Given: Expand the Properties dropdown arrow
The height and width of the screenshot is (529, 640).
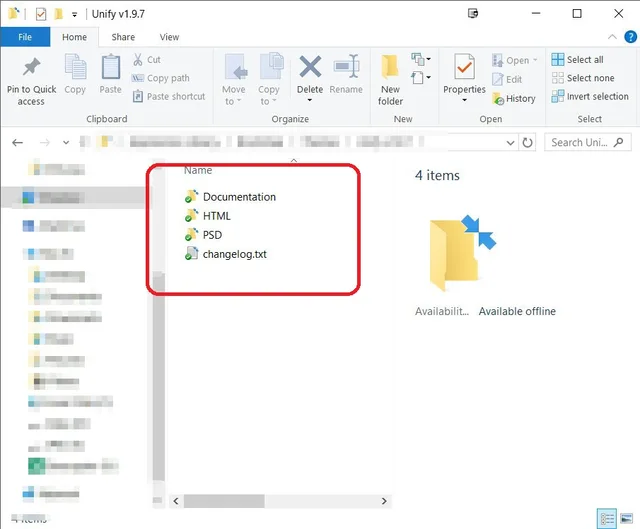Looking at the screenshot, I should pos(464,100).
